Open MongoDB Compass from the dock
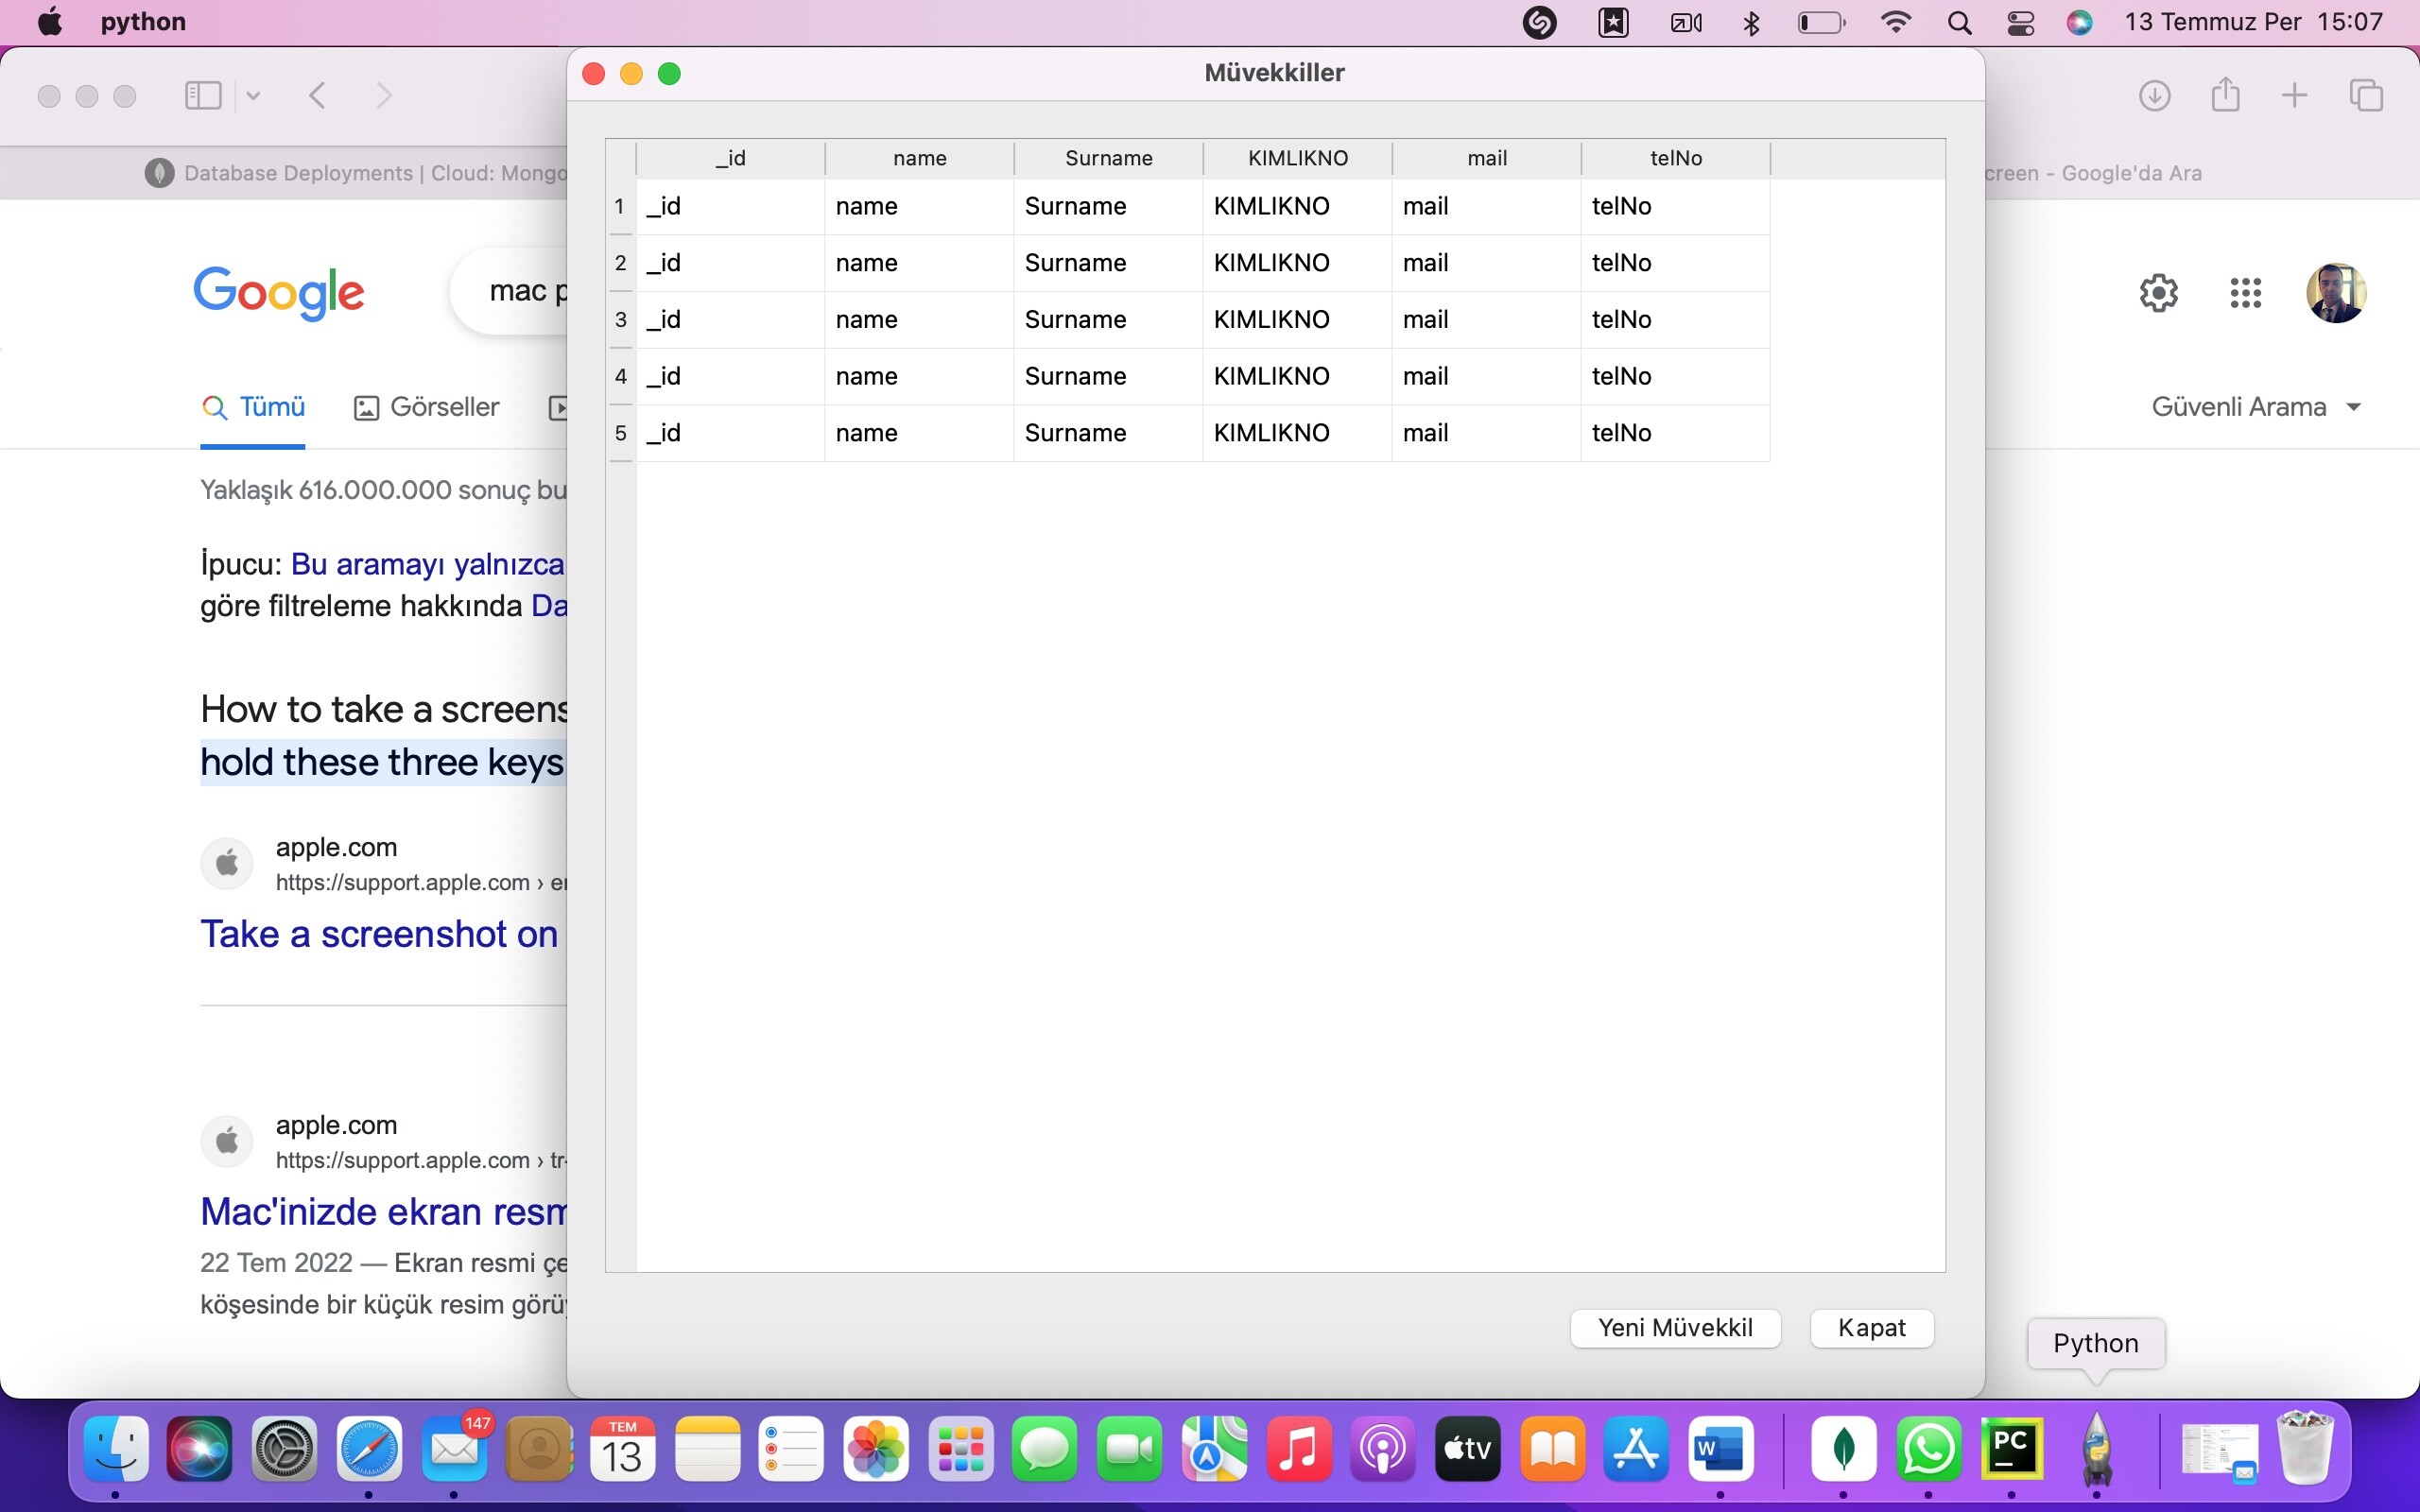 tap(1843, 1449)
